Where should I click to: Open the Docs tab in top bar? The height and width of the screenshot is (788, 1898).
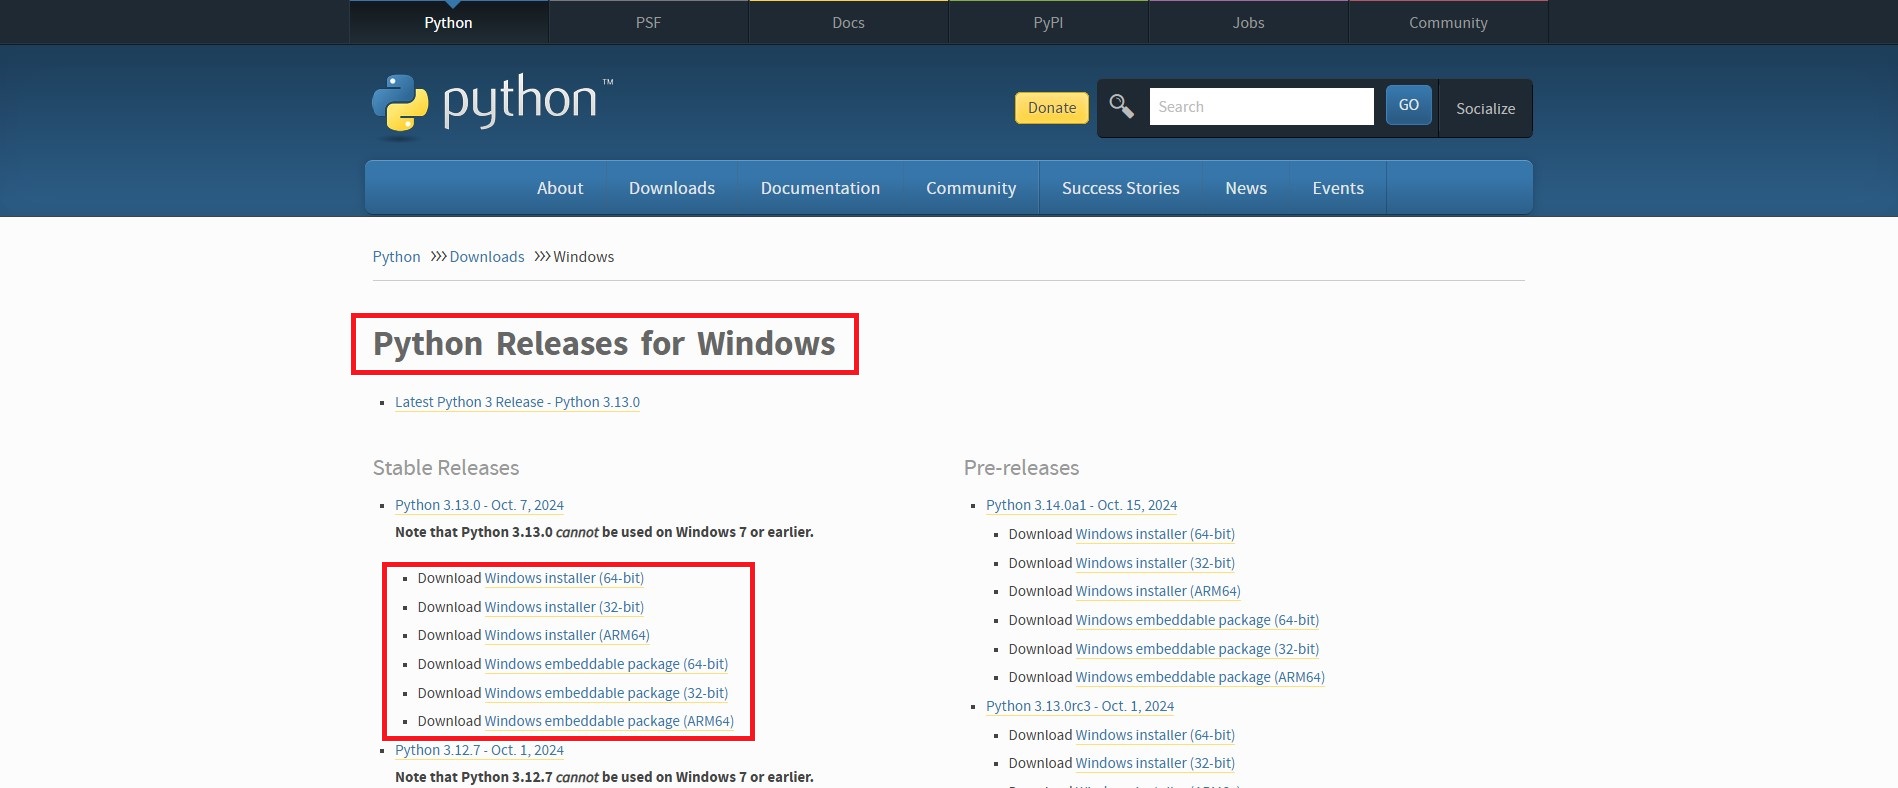848,22
